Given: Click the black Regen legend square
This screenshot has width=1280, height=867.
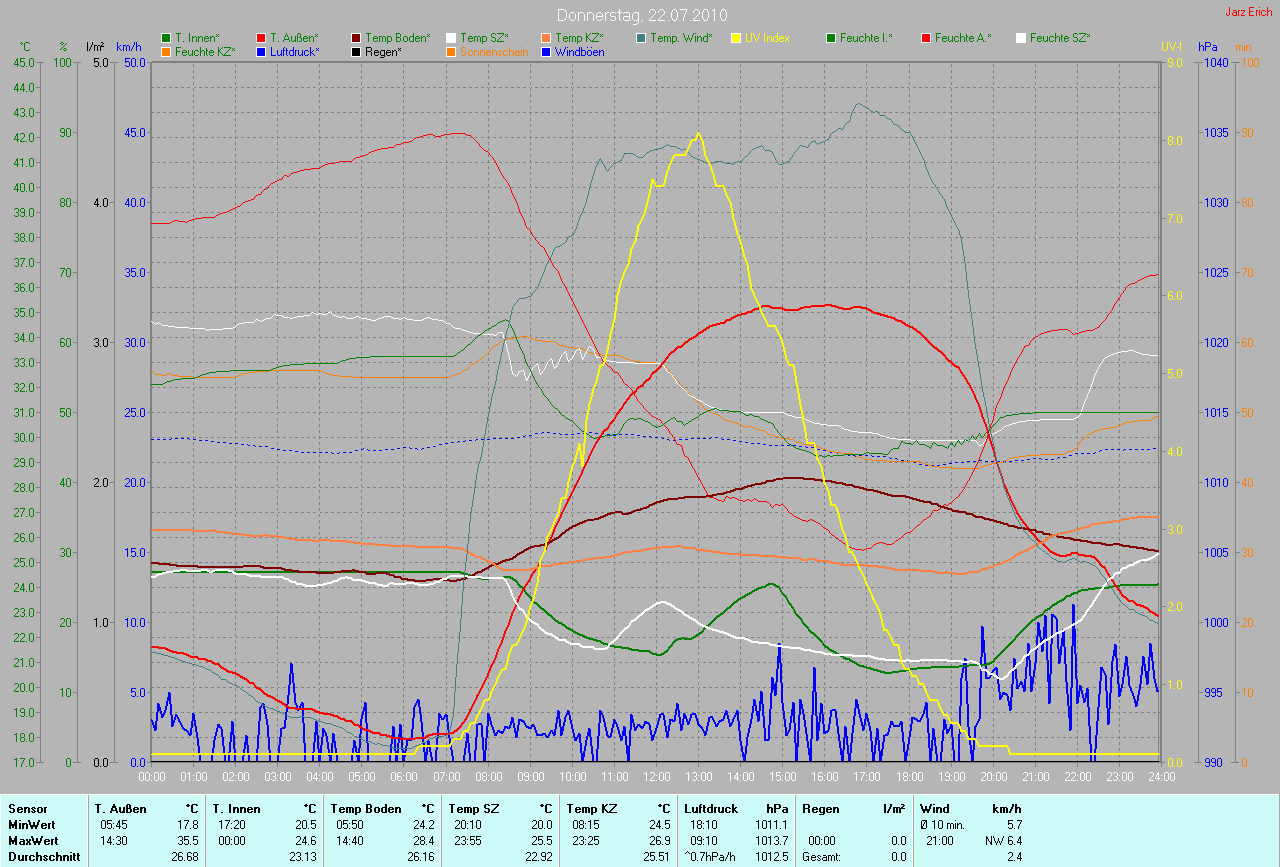Looking at the screenshot, I should 357,51.
